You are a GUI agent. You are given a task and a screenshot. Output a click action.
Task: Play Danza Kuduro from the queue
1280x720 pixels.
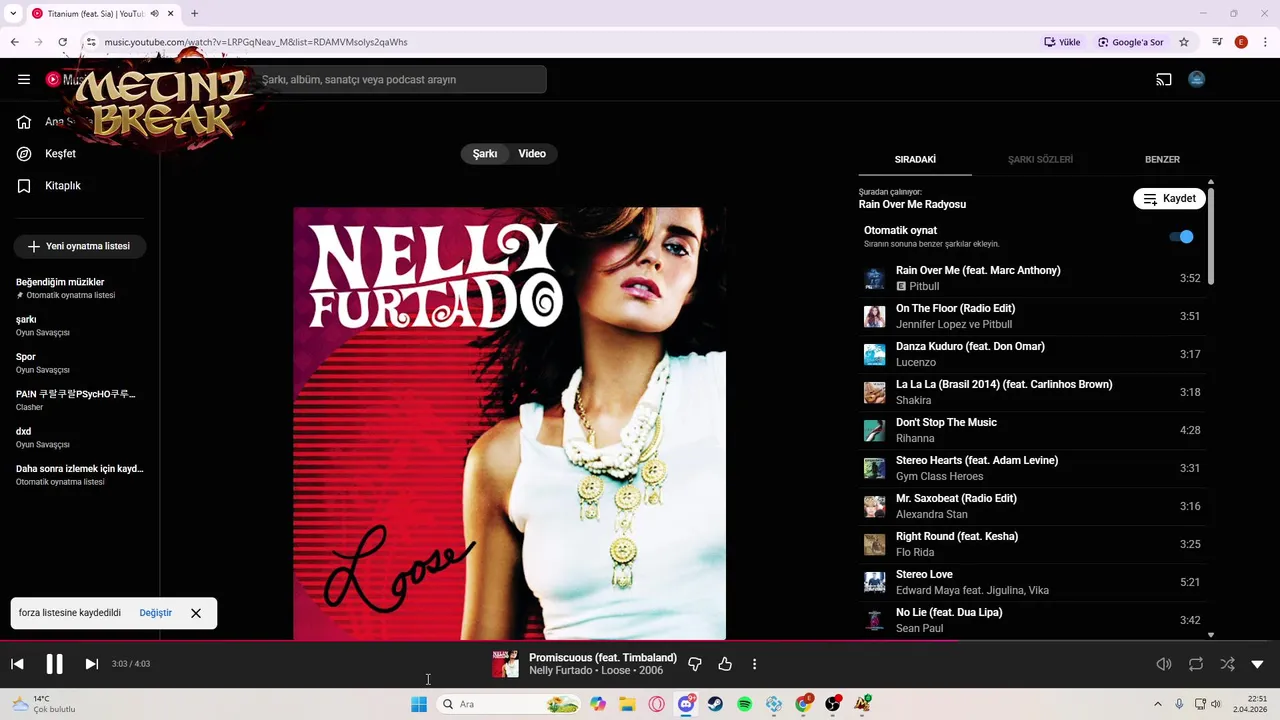coord(1032,354)
